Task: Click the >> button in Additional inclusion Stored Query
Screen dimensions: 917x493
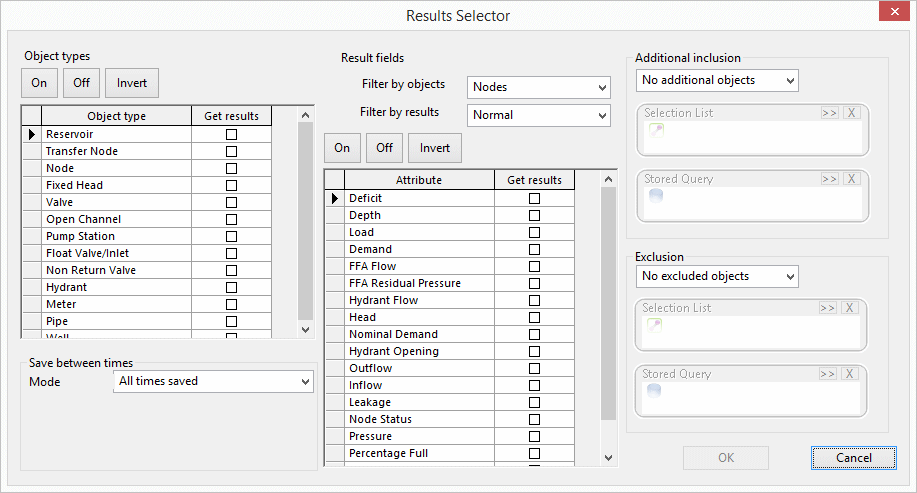Action: click(829, 179)
